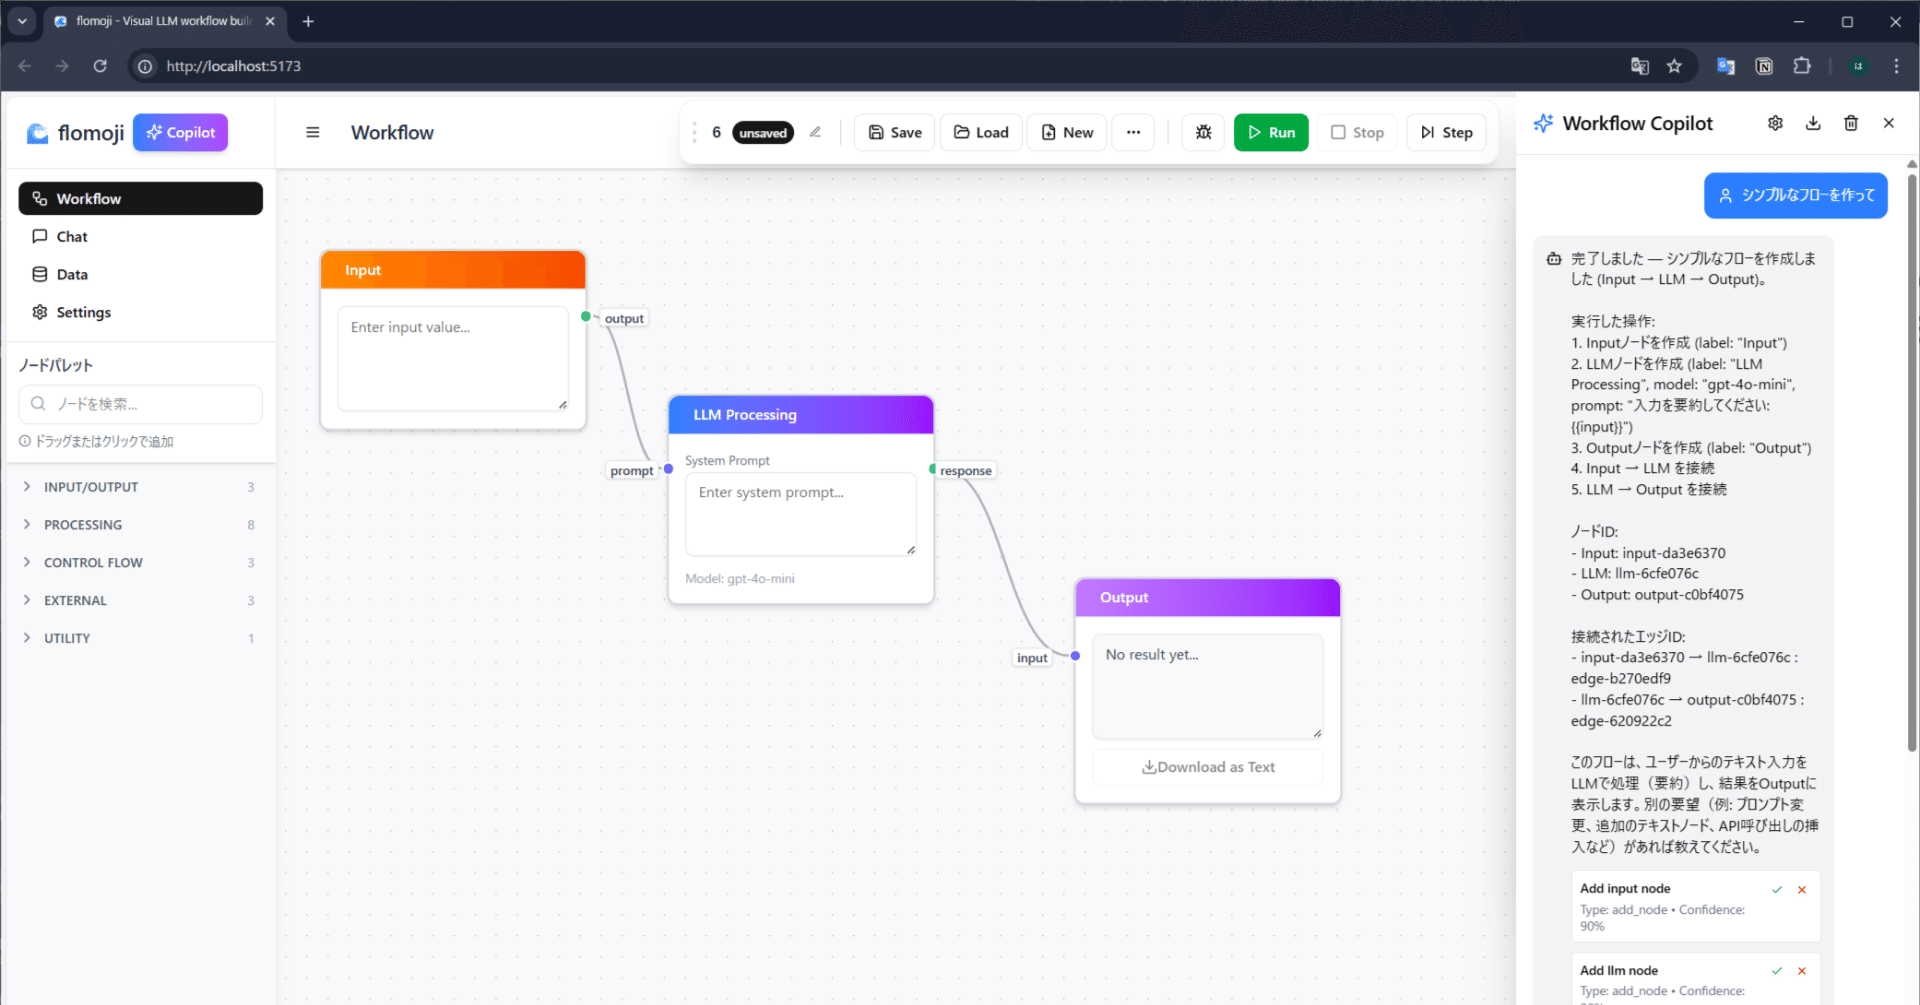Viewport: 1920px width, 1005px height.
Task: Open Copilot settings via the gear icon
Action: (1776, 123)
